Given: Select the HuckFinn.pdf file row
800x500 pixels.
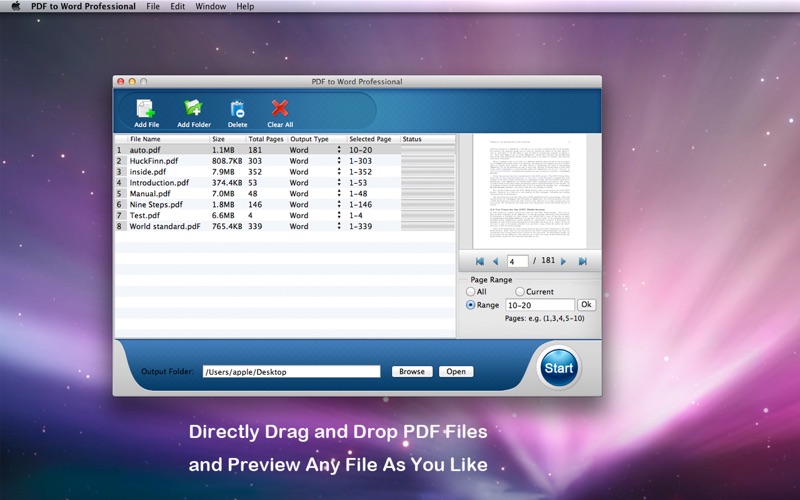Looking at the screenshot, I should click(x=285, y=161).
